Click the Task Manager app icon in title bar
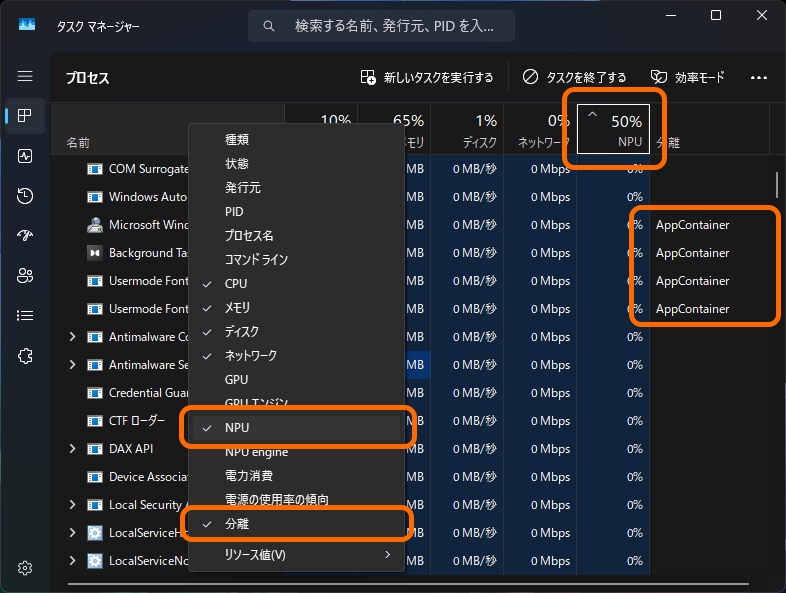 (x=27, y=25)
